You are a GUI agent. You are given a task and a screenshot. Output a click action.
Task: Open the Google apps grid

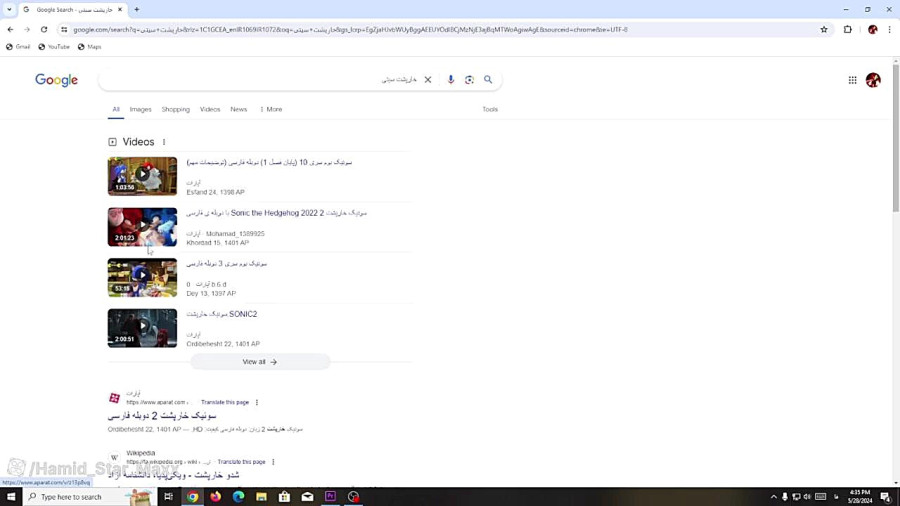(852, 80)
